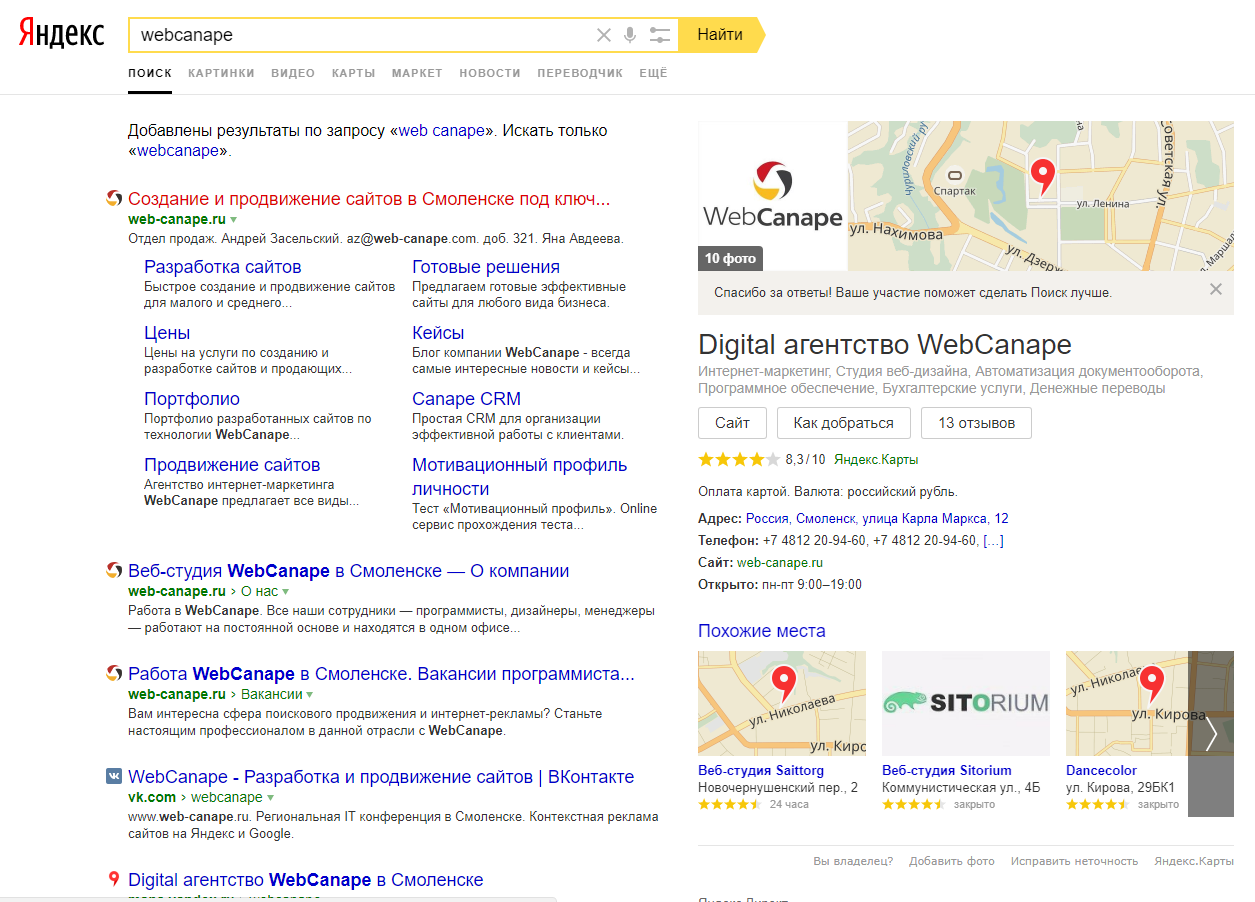1255x902 pixels.
Task: Click 'Веб-студия Sitorium' place name
Action: 947,771
